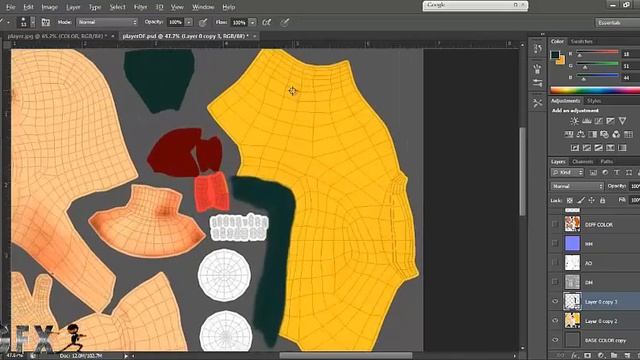Add a Color Balance adjustment
Image resolution: width=640 pixels, height=360 pixels.
(580, 134)
